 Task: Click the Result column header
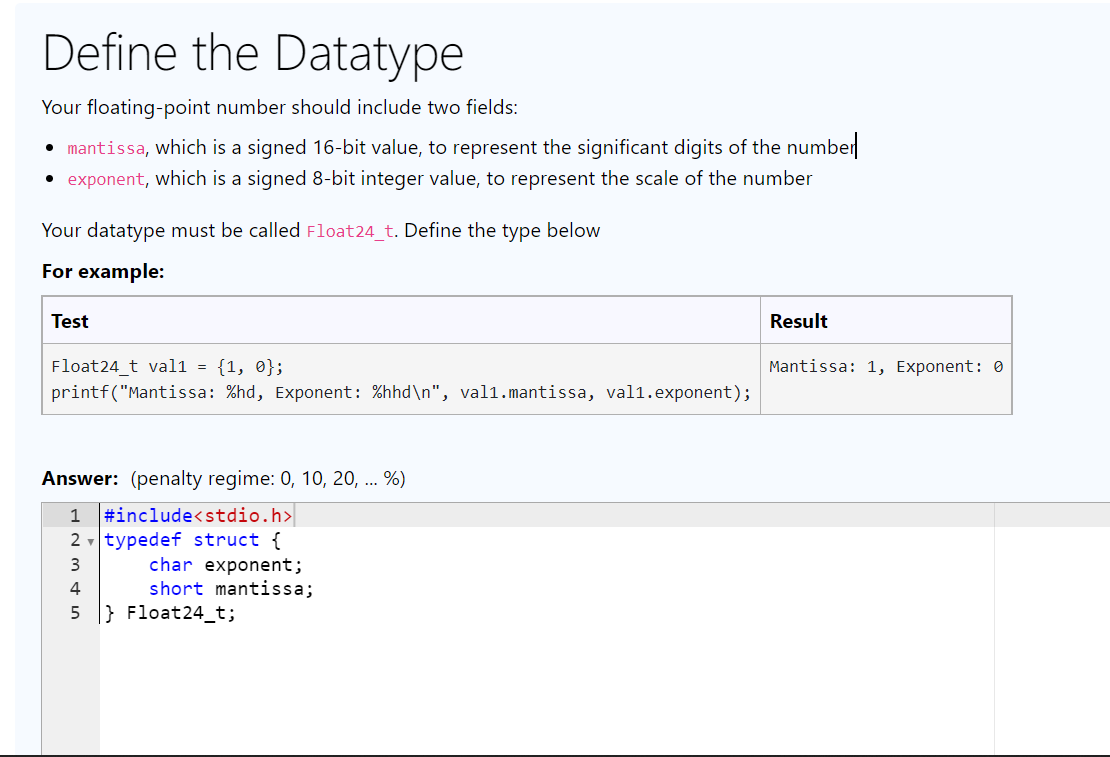point(798,321)
